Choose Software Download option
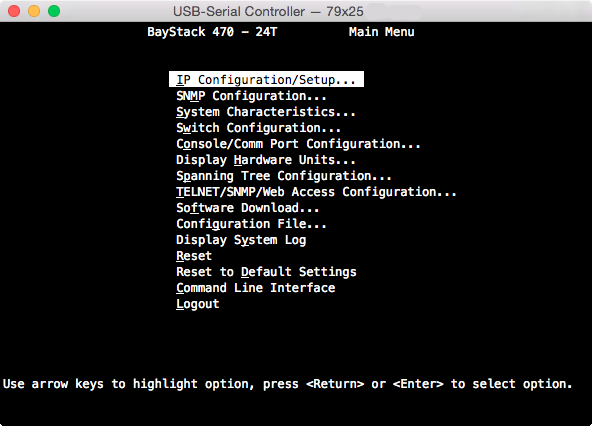 coord(248,208)
